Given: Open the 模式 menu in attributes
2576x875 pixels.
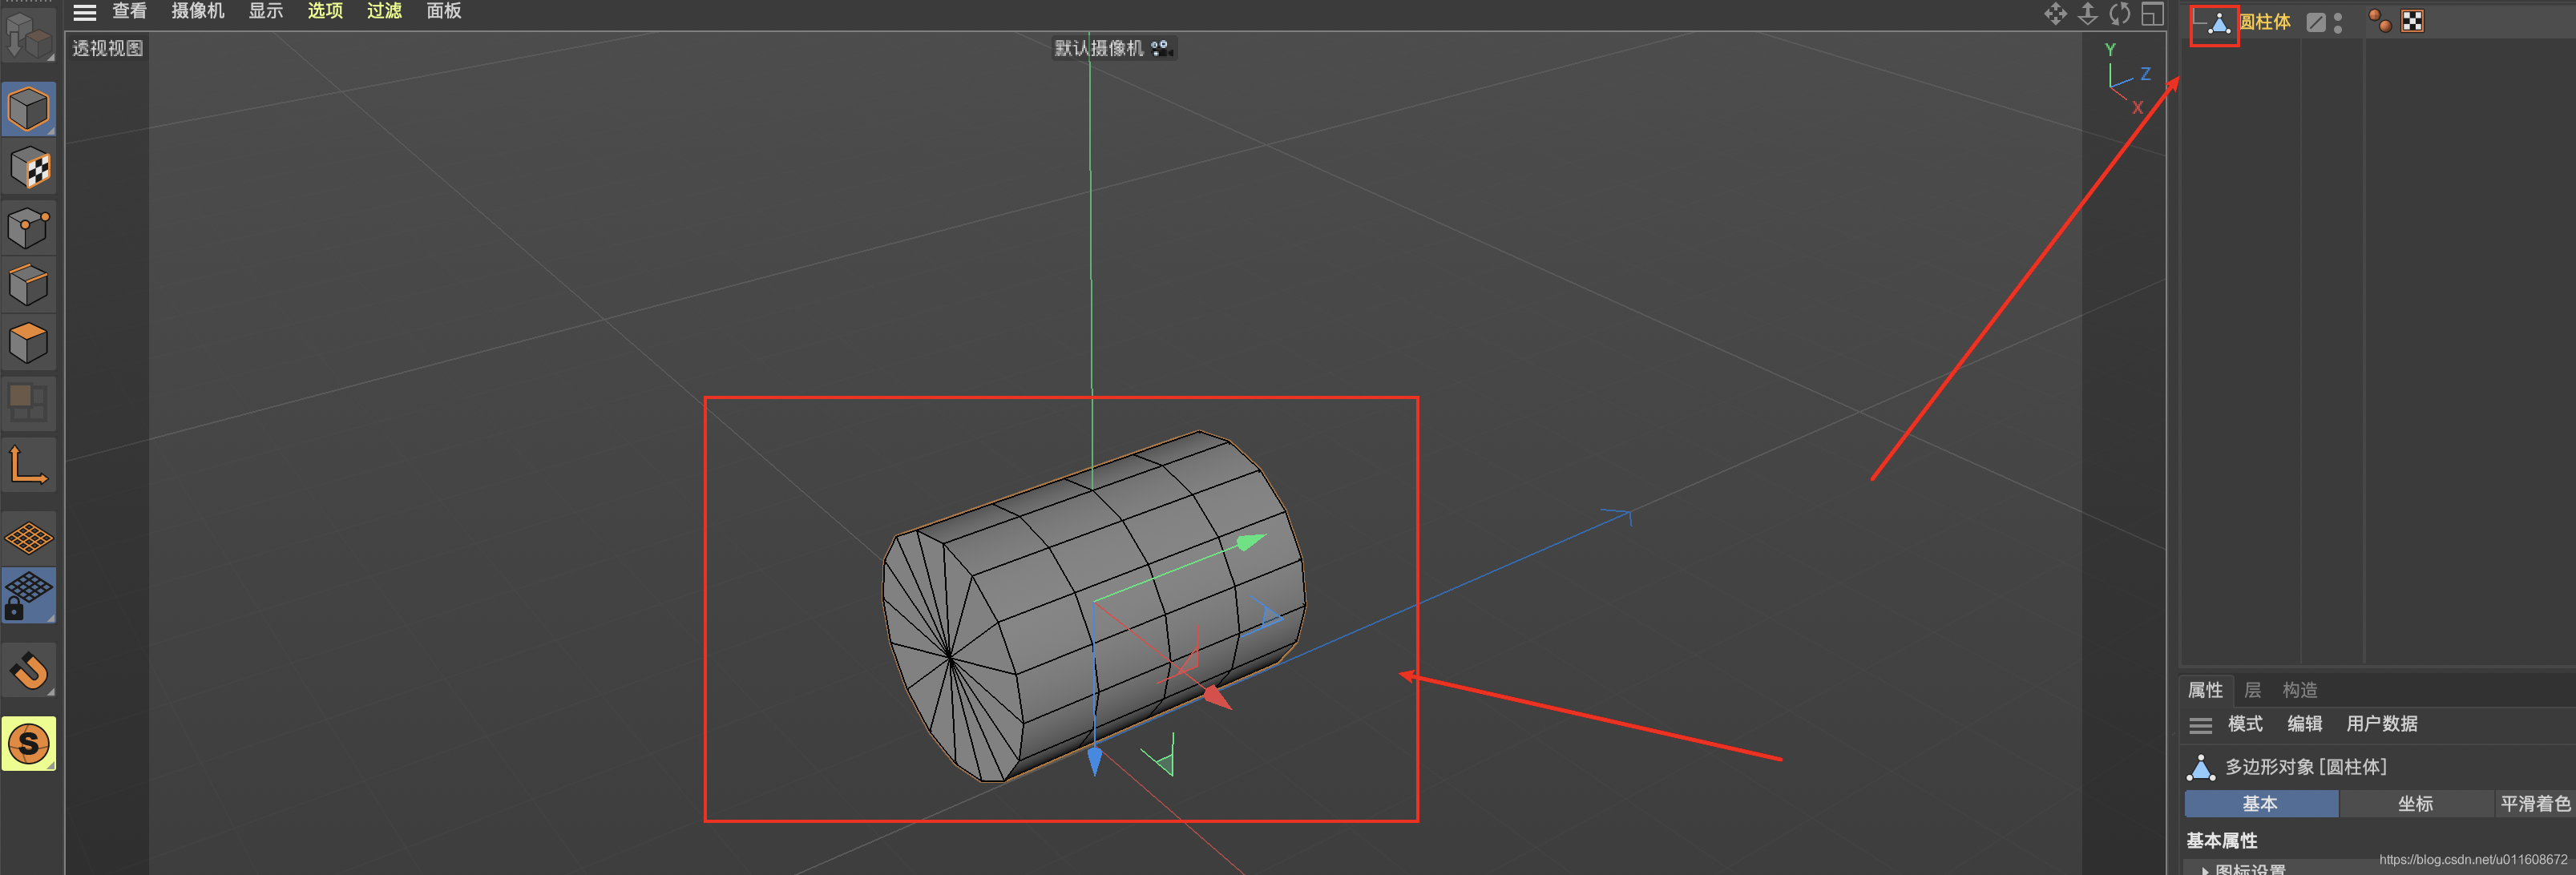Looking at the screenshot, I should coord(2244,724).
